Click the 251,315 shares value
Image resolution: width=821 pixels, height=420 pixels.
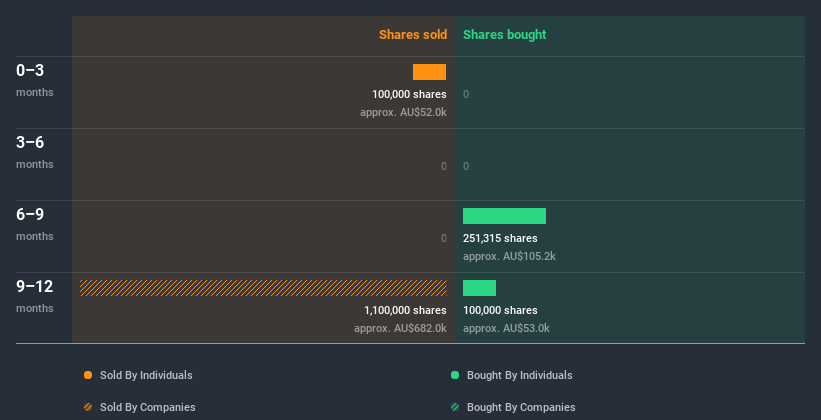point(500,238)
